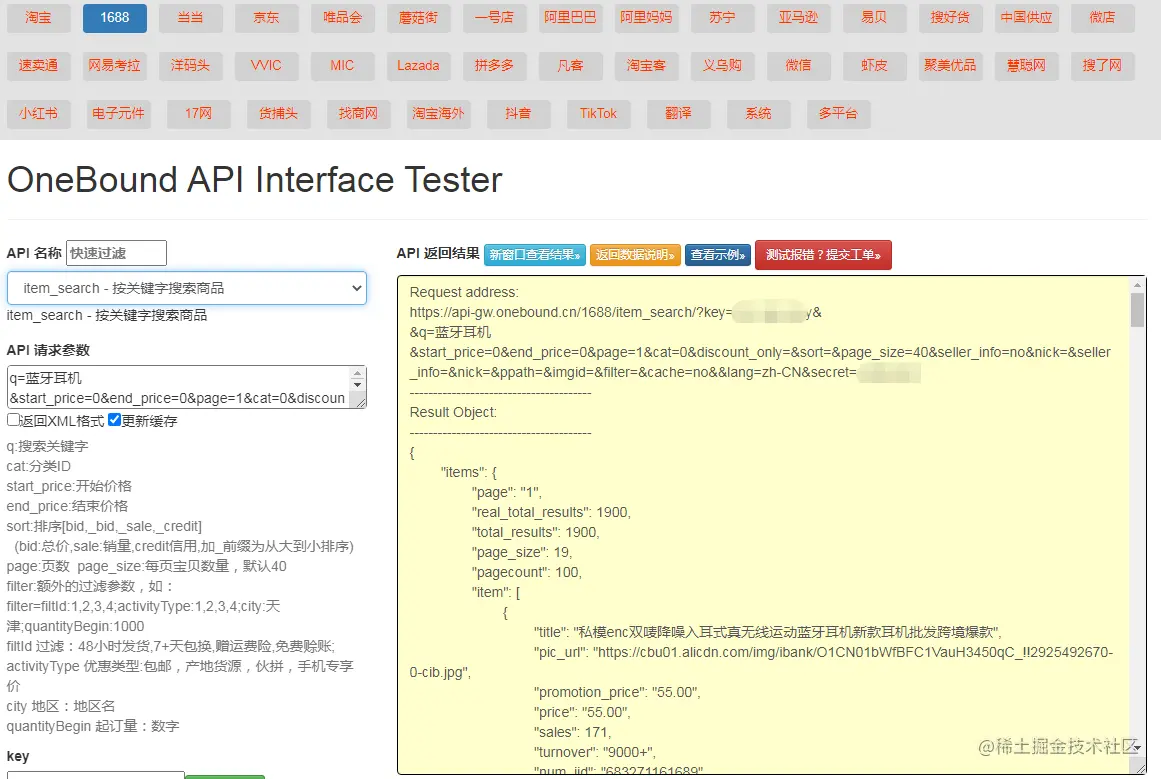
Task: Click into the API 请求参数 textarea
Action: [x=178, y=387]
